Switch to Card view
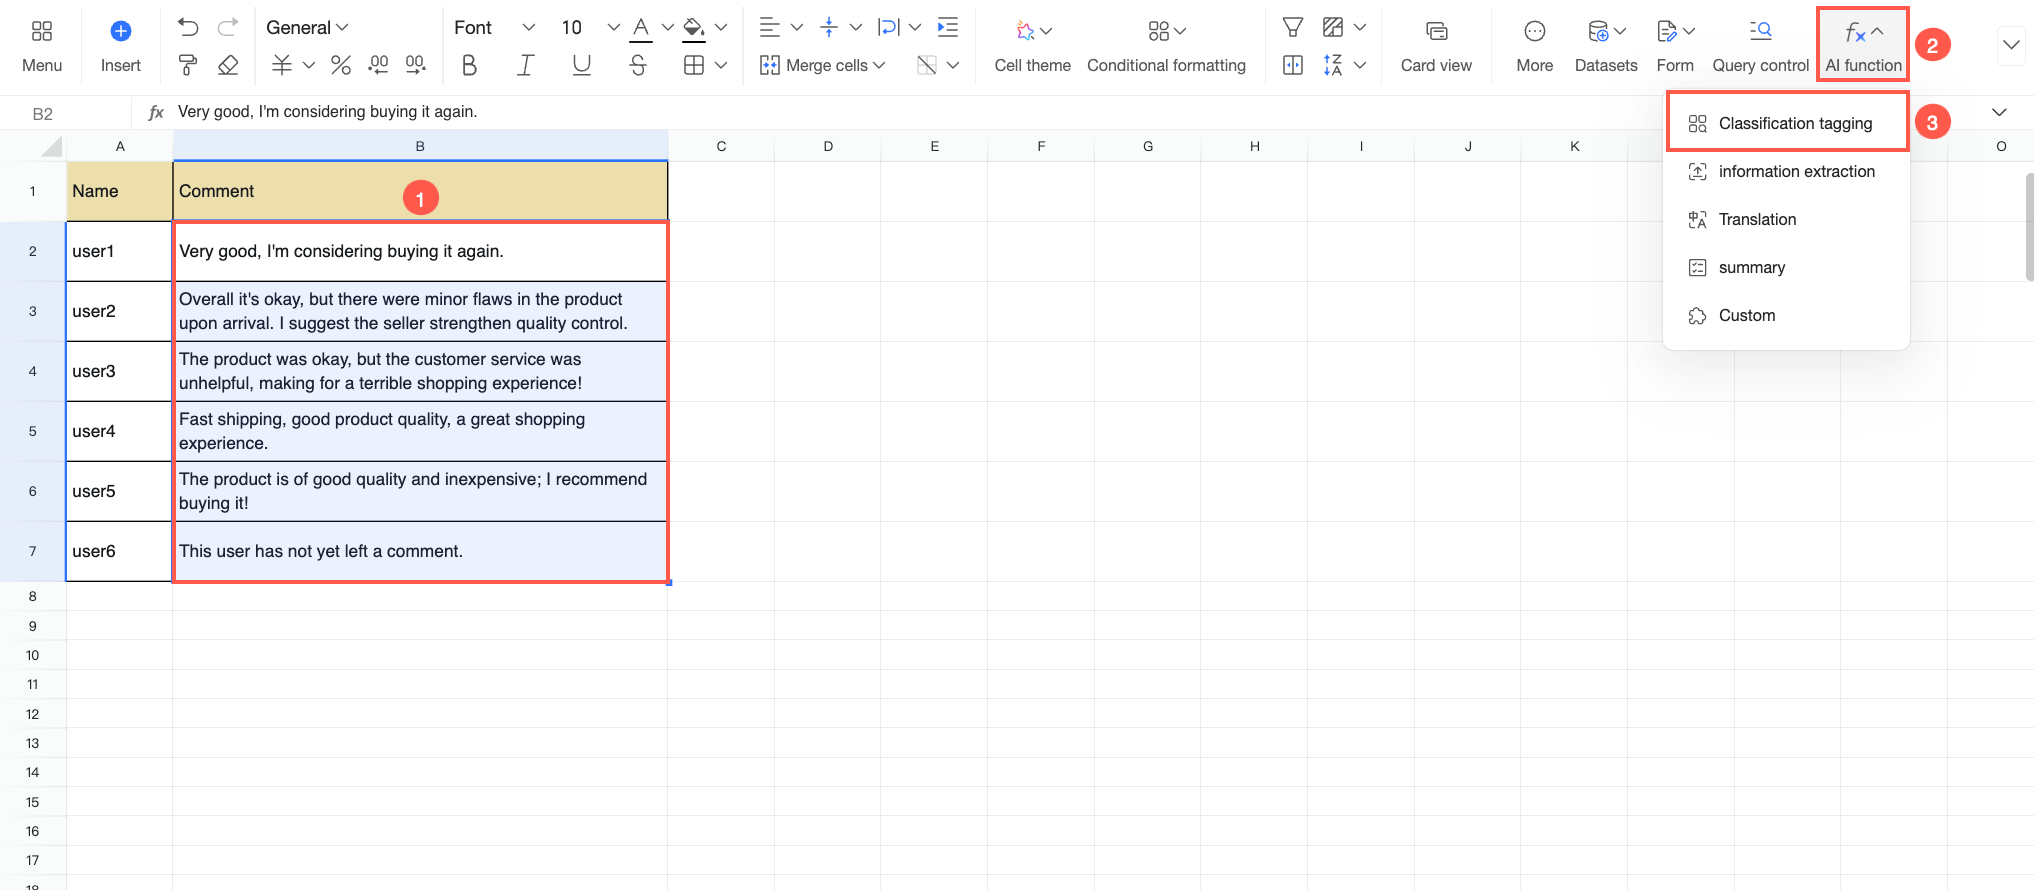 point(1436,46)
